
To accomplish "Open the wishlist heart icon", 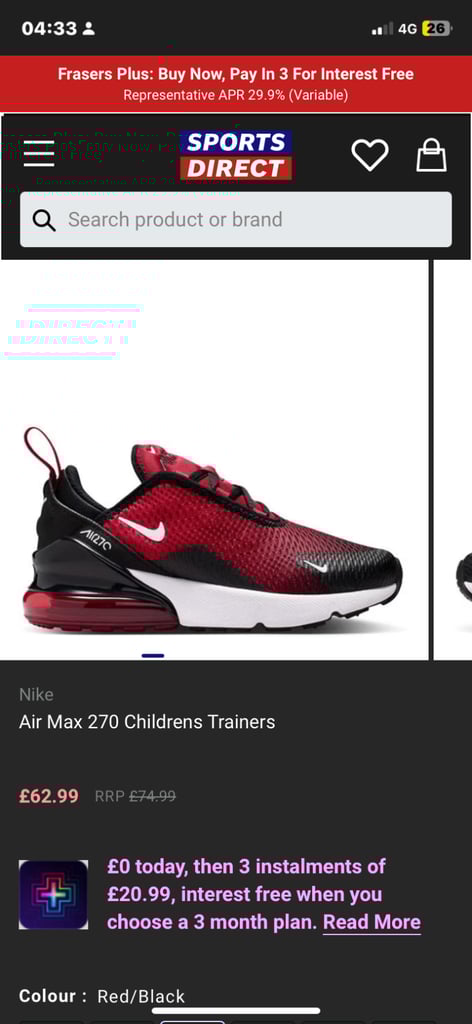I will 370,155.
